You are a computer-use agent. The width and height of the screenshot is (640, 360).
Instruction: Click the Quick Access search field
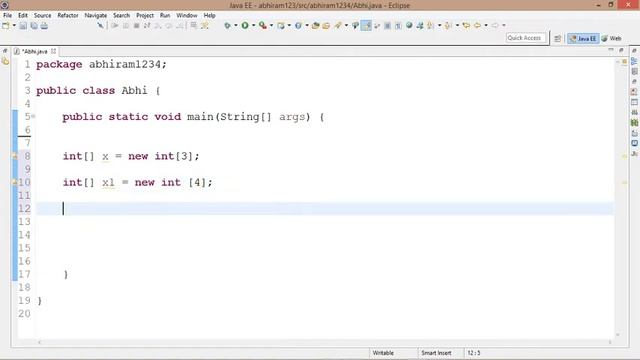pos(526,38)
